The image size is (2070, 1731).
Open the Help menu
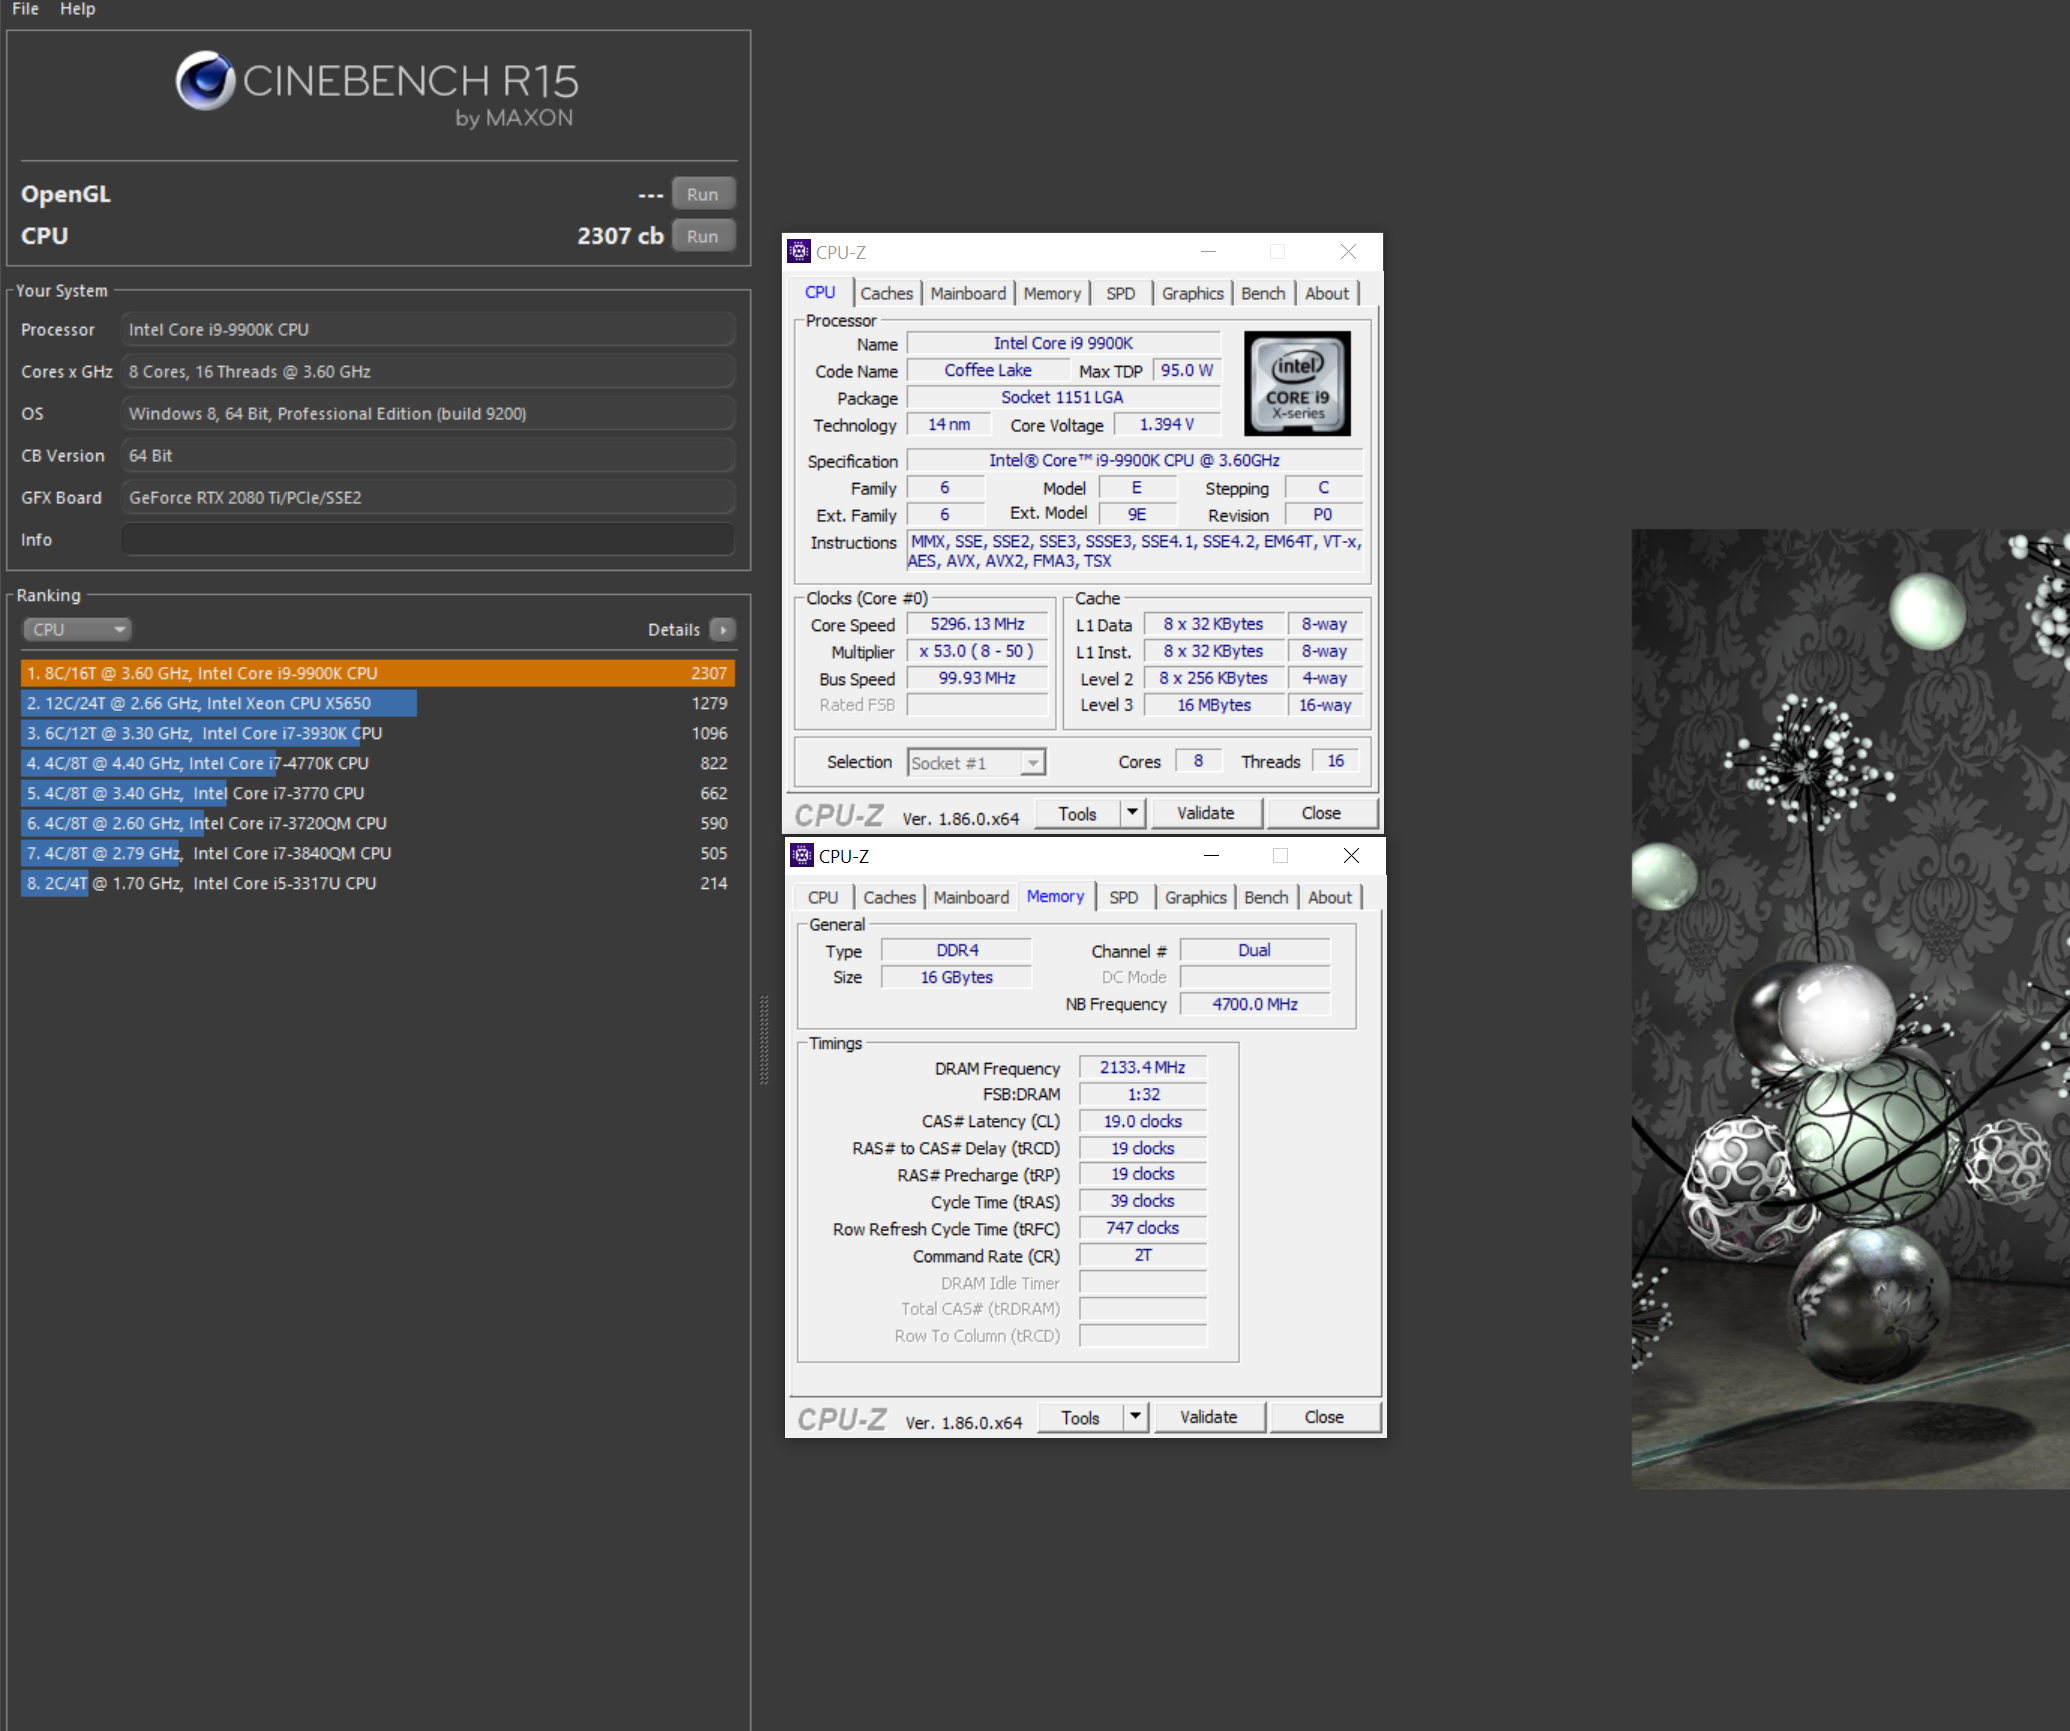[77, 9]
